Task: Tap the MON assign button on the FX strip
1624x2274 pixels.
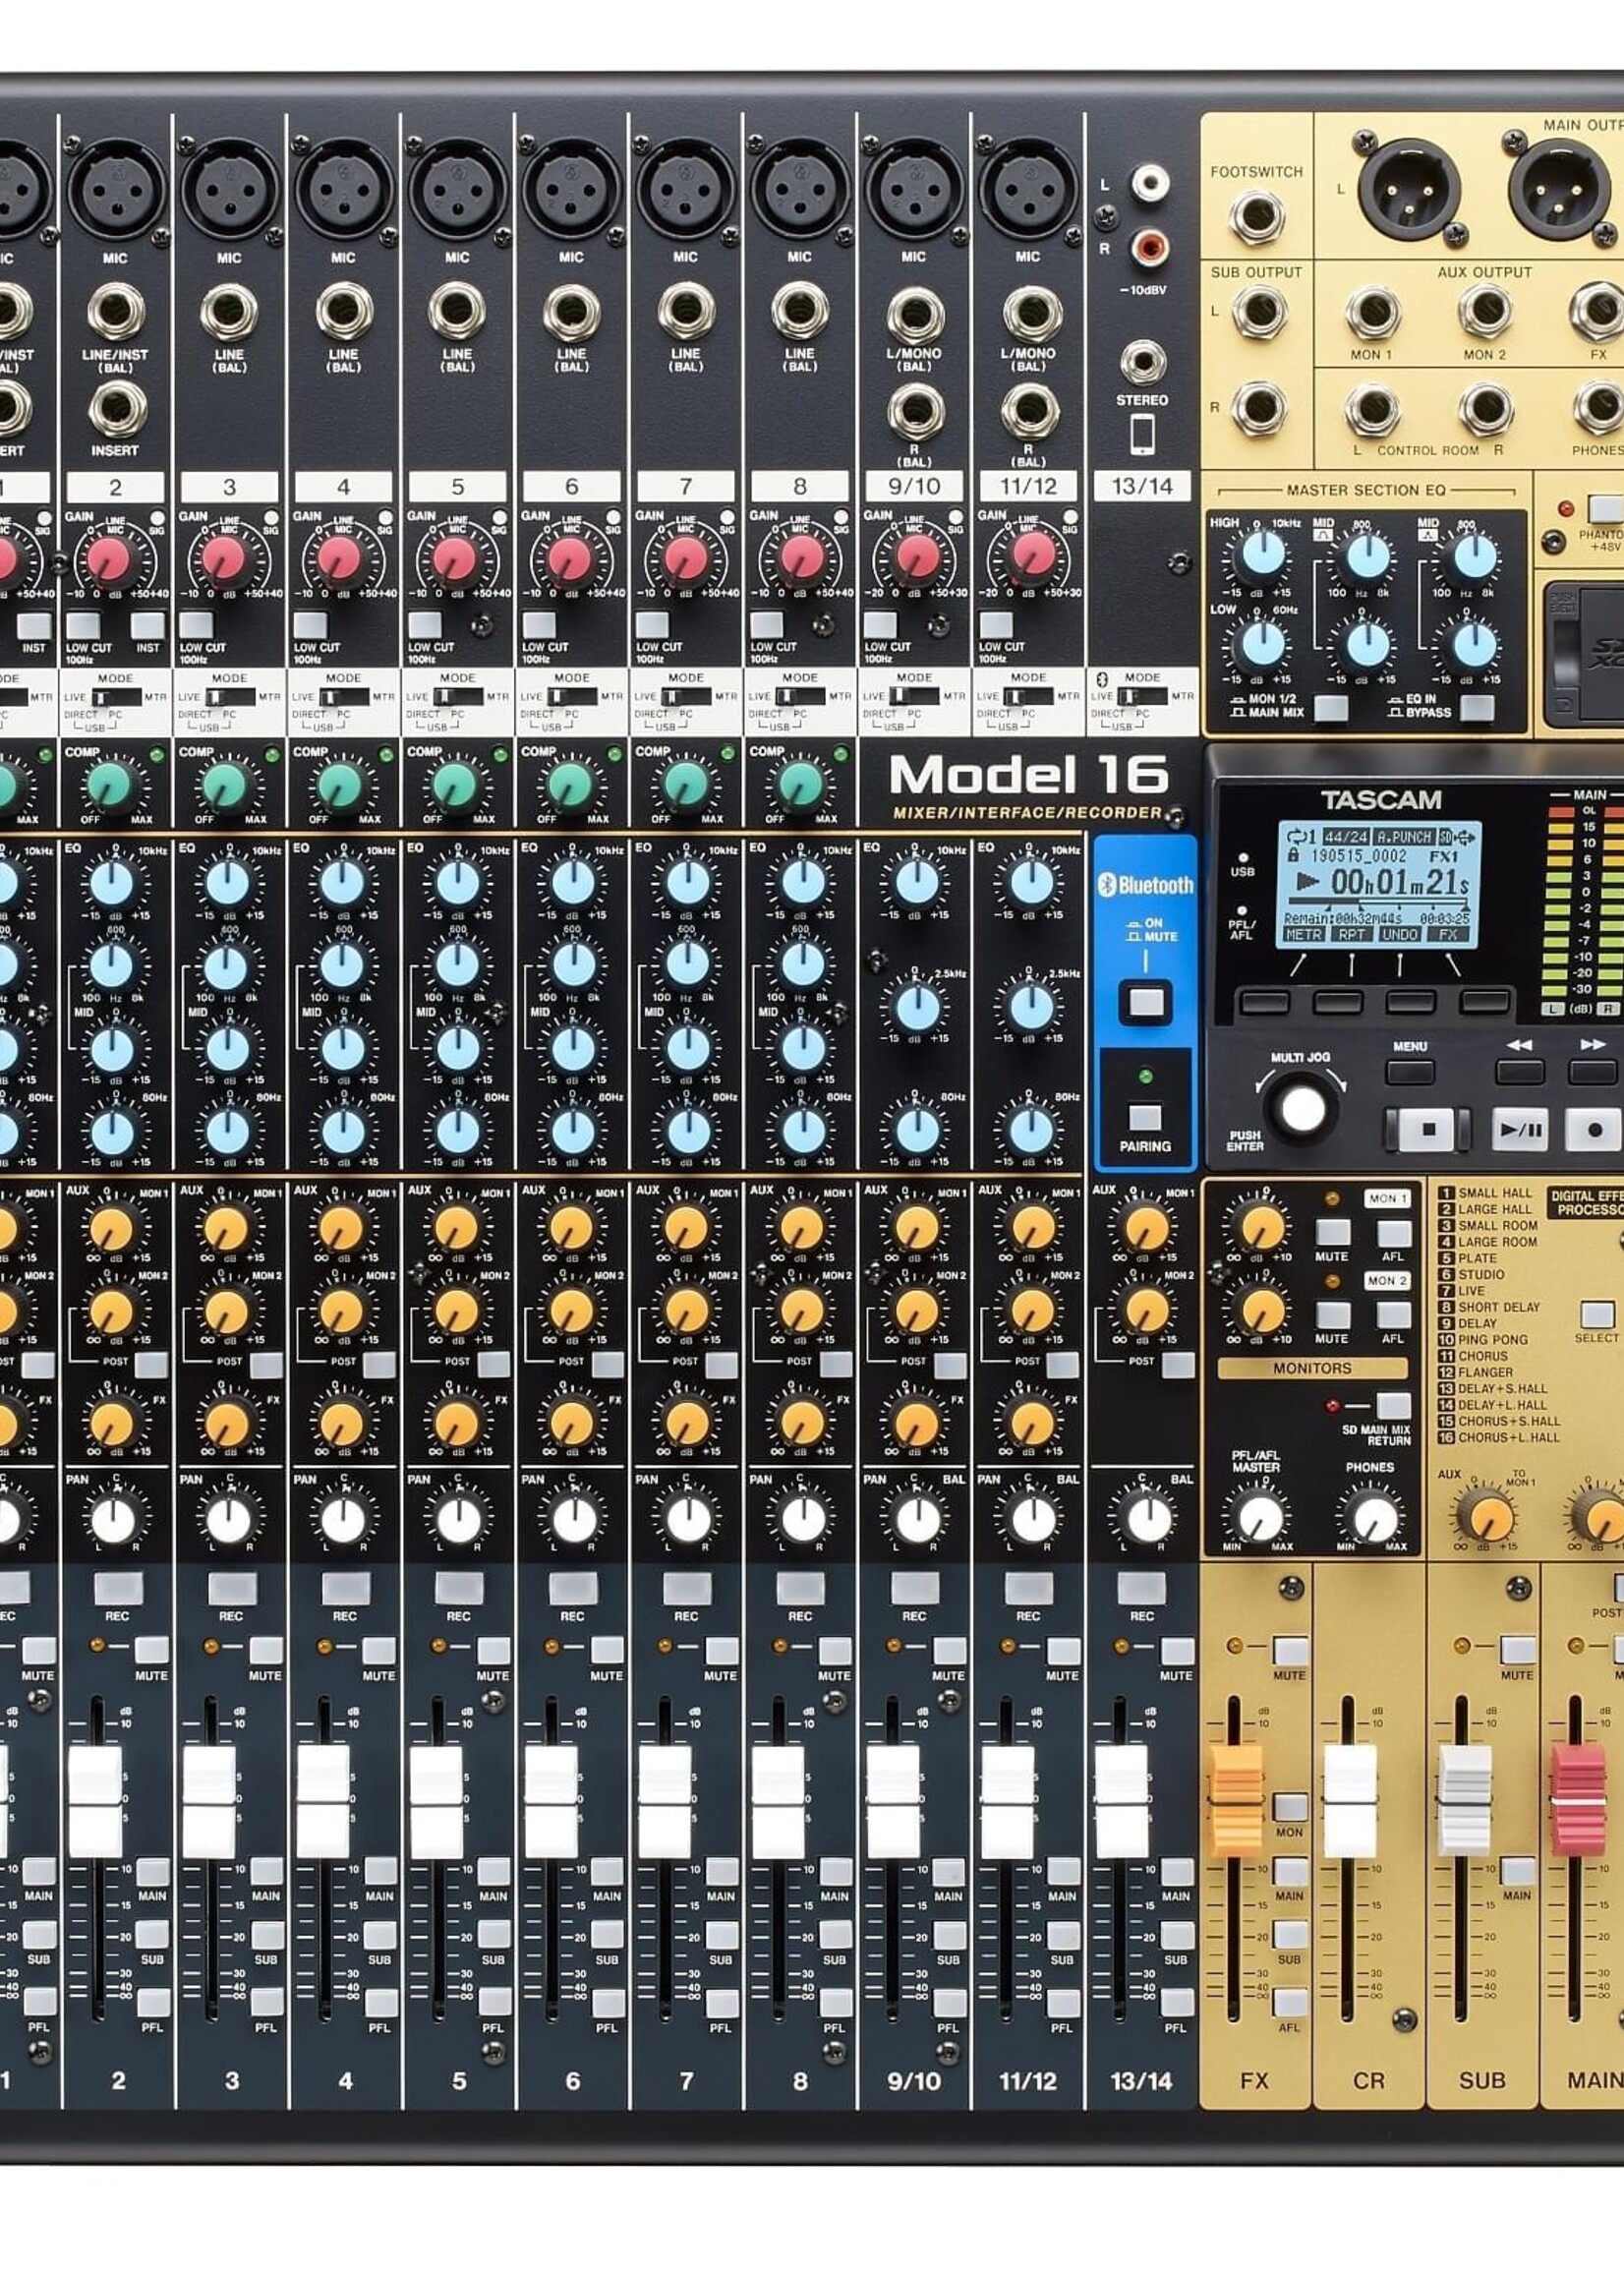Action: click(x=1290, y=1807)
